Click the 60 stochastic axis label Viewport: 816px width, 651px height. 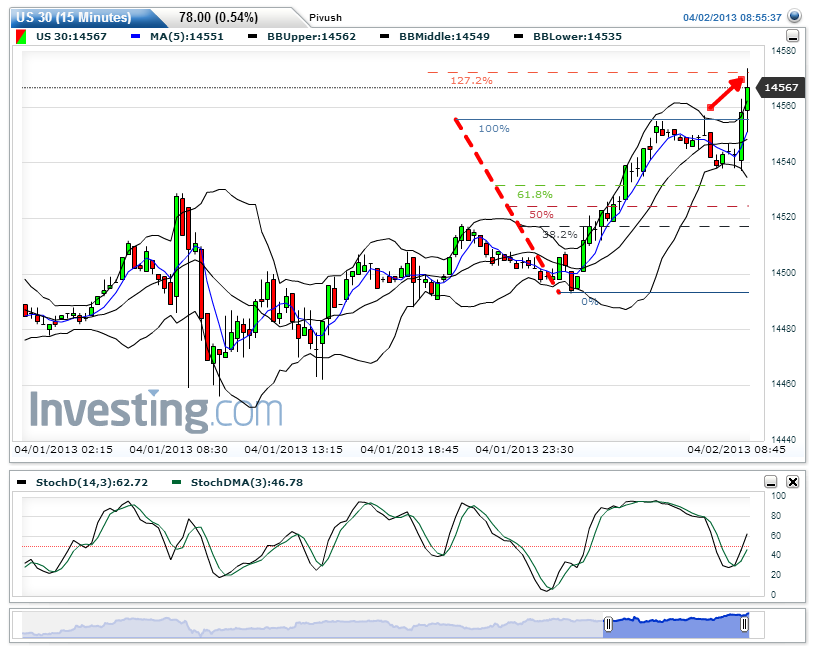coord(776,535)
